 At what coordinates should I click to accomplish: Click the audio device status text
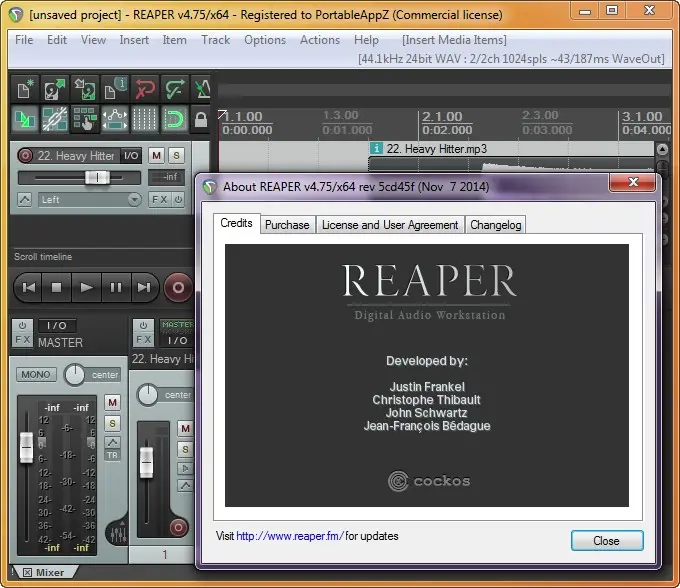pos(511,59)
